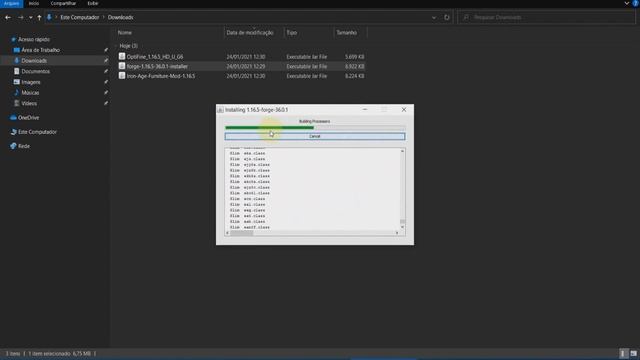Minimize the Forge installer window
The image size is (640, 360).
[x=365, y=109]
